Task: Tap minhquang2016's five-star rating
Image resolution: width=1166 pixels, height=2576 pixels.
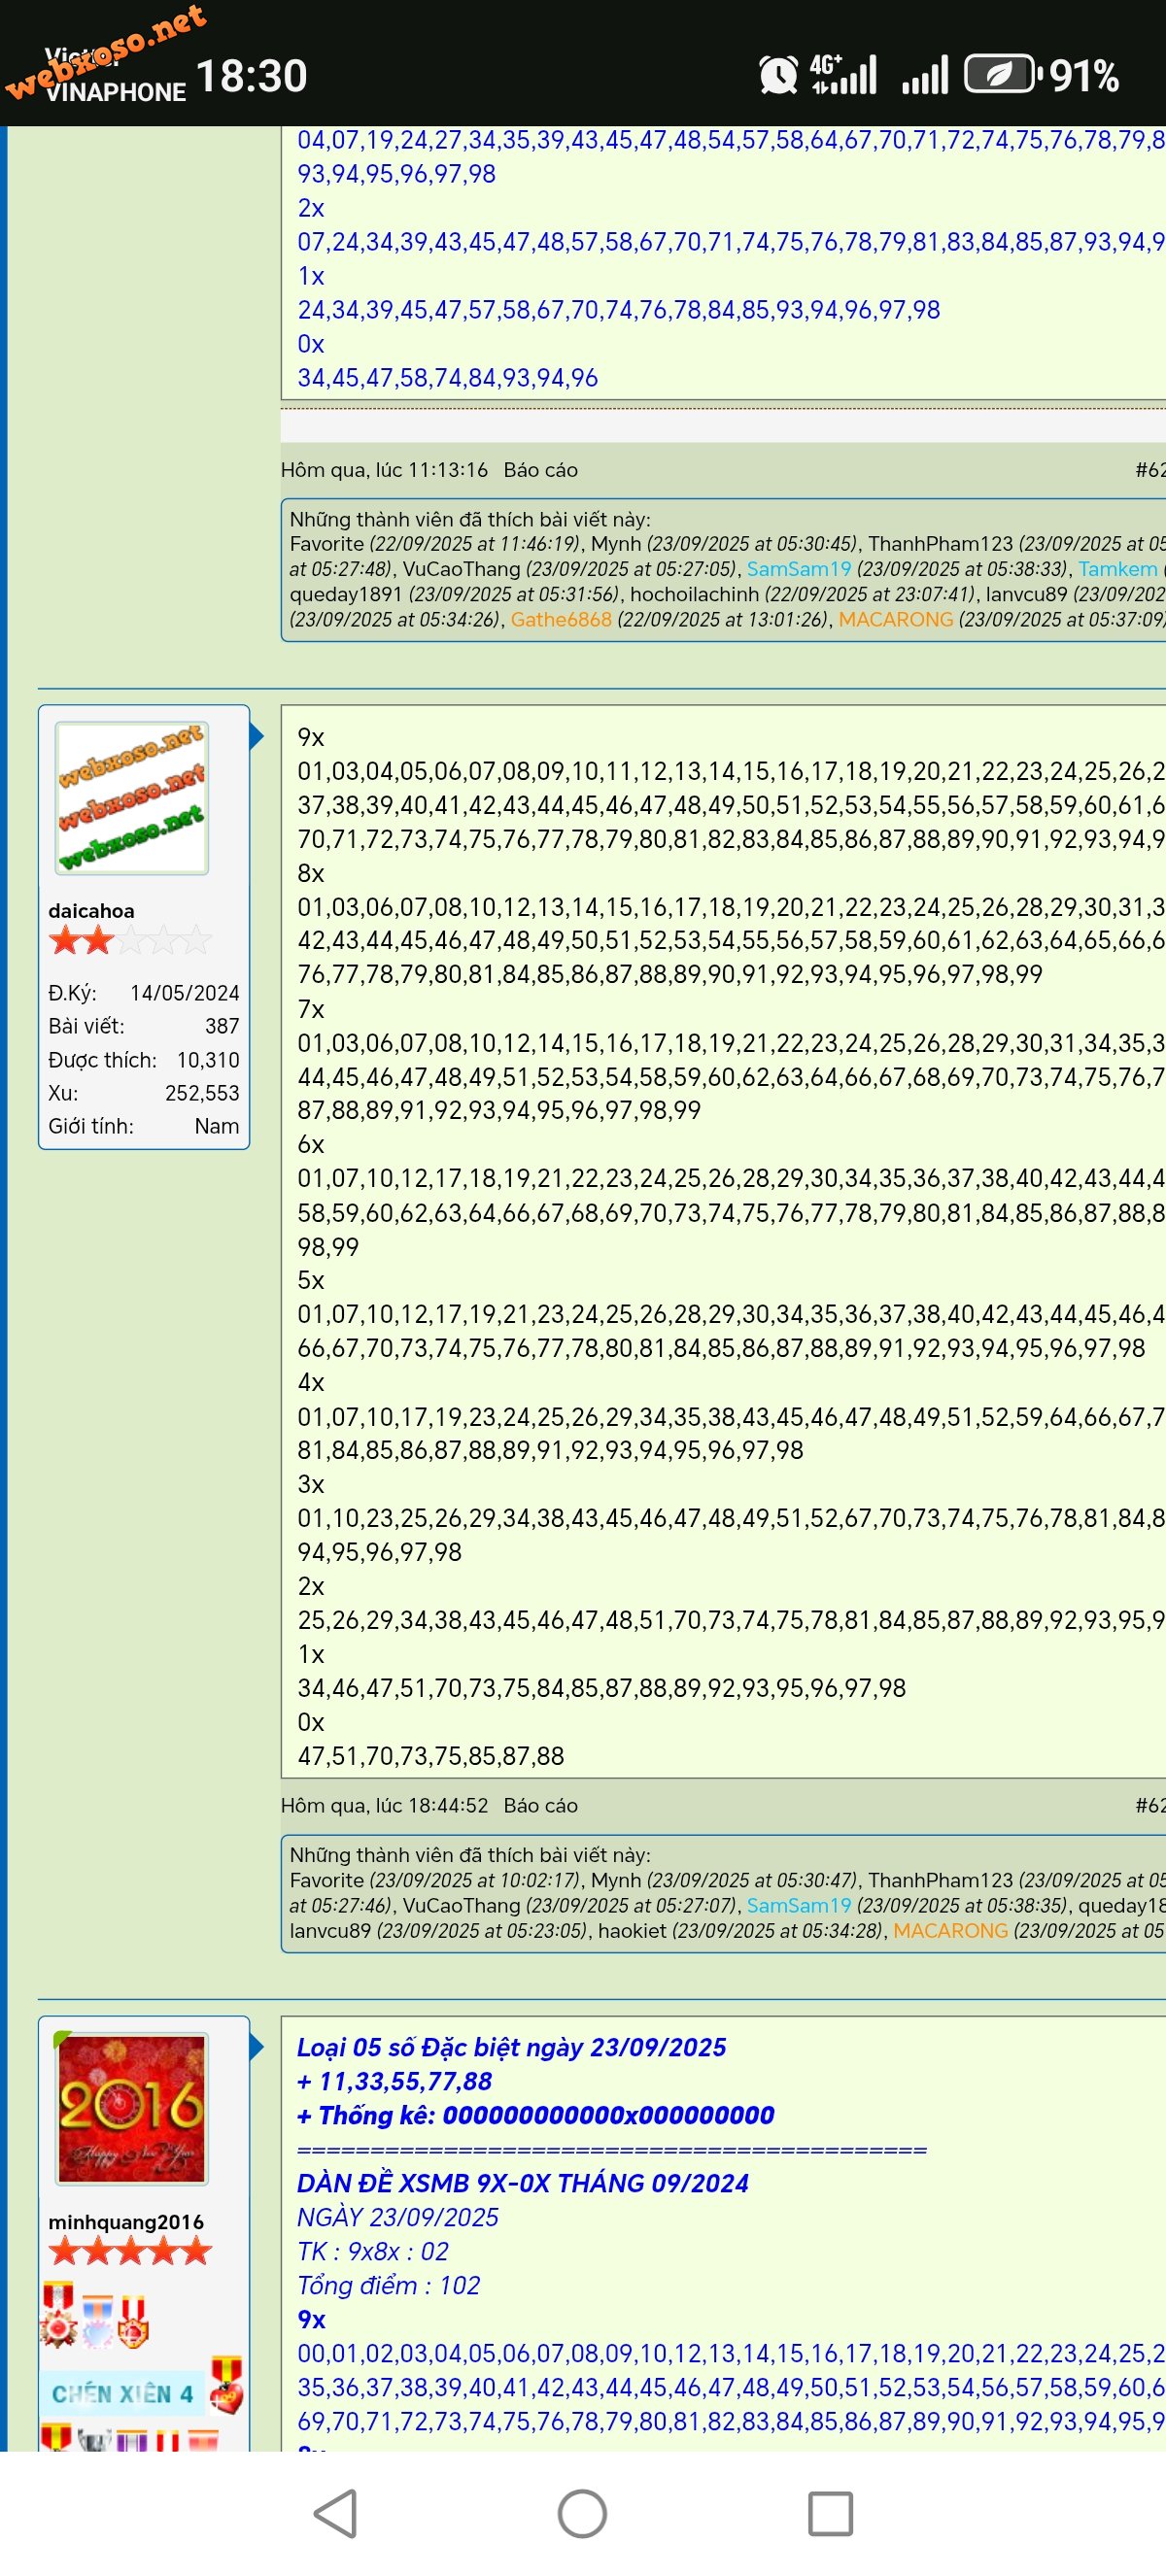Action: point(130,2251)
